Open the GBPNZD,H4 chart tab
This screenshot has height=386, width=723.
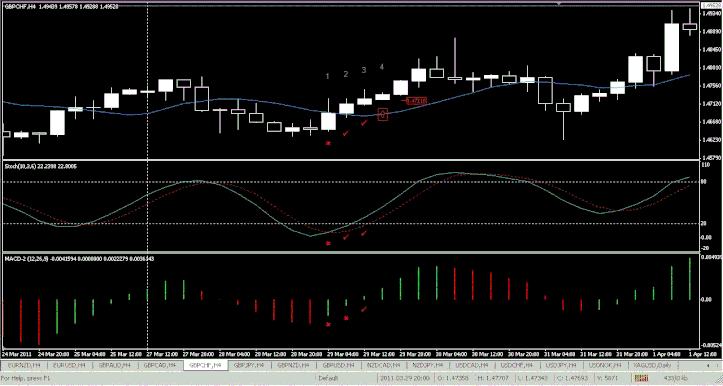click(x=293, y=365)
